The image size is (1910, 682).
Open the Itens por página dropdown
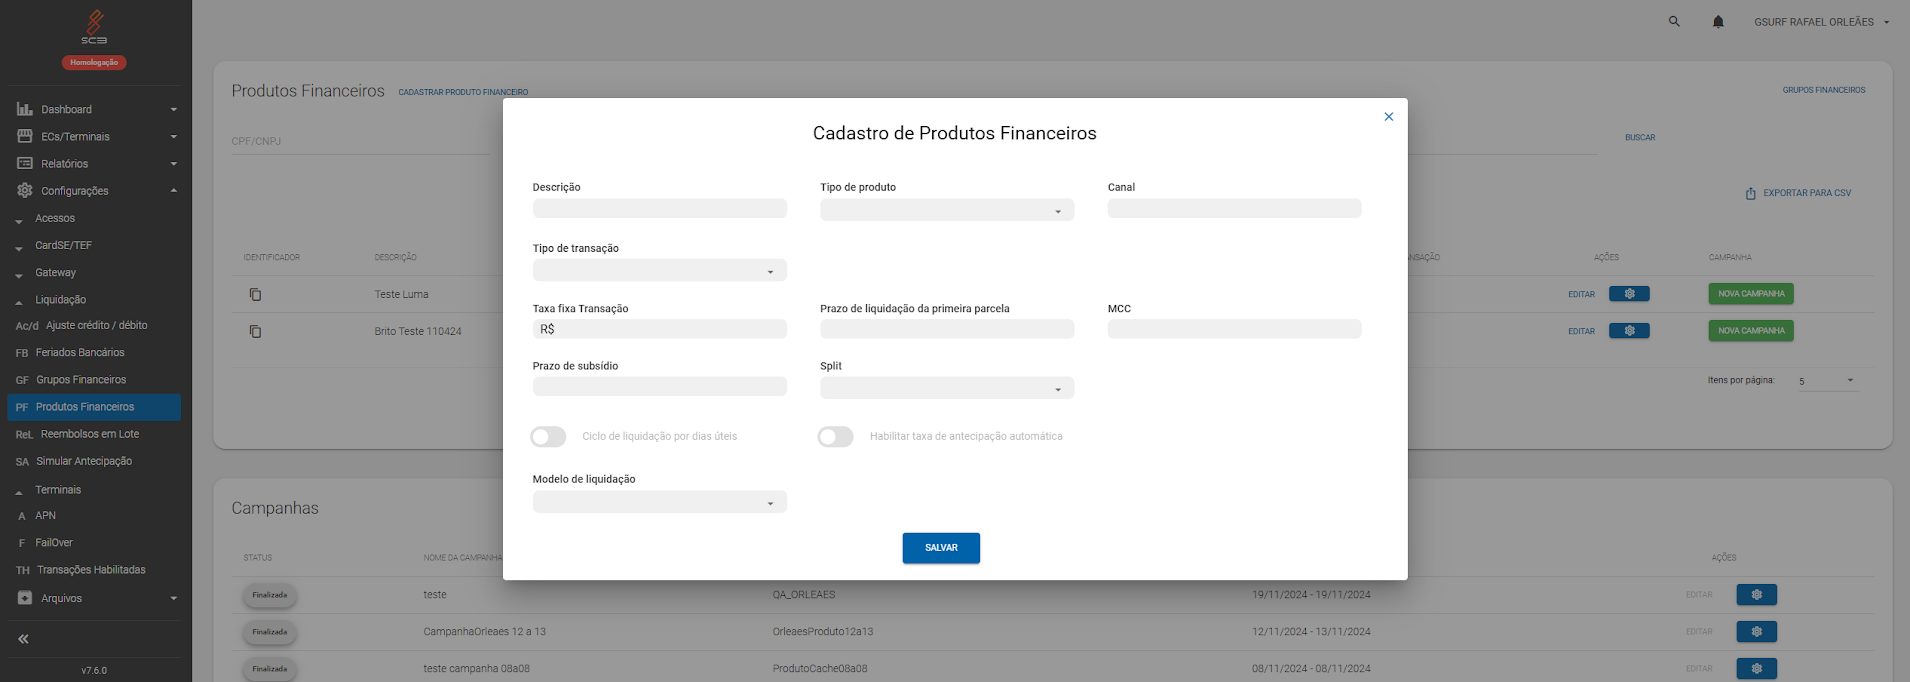[1827, 381]
